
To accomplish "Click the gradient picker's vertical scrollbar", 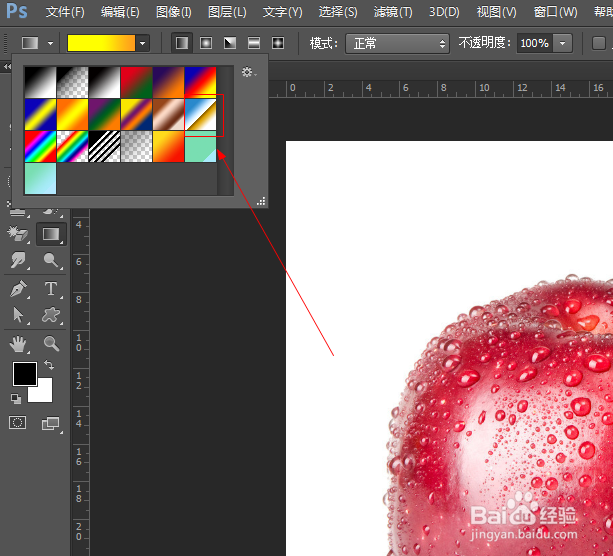I will click(225, 131).
